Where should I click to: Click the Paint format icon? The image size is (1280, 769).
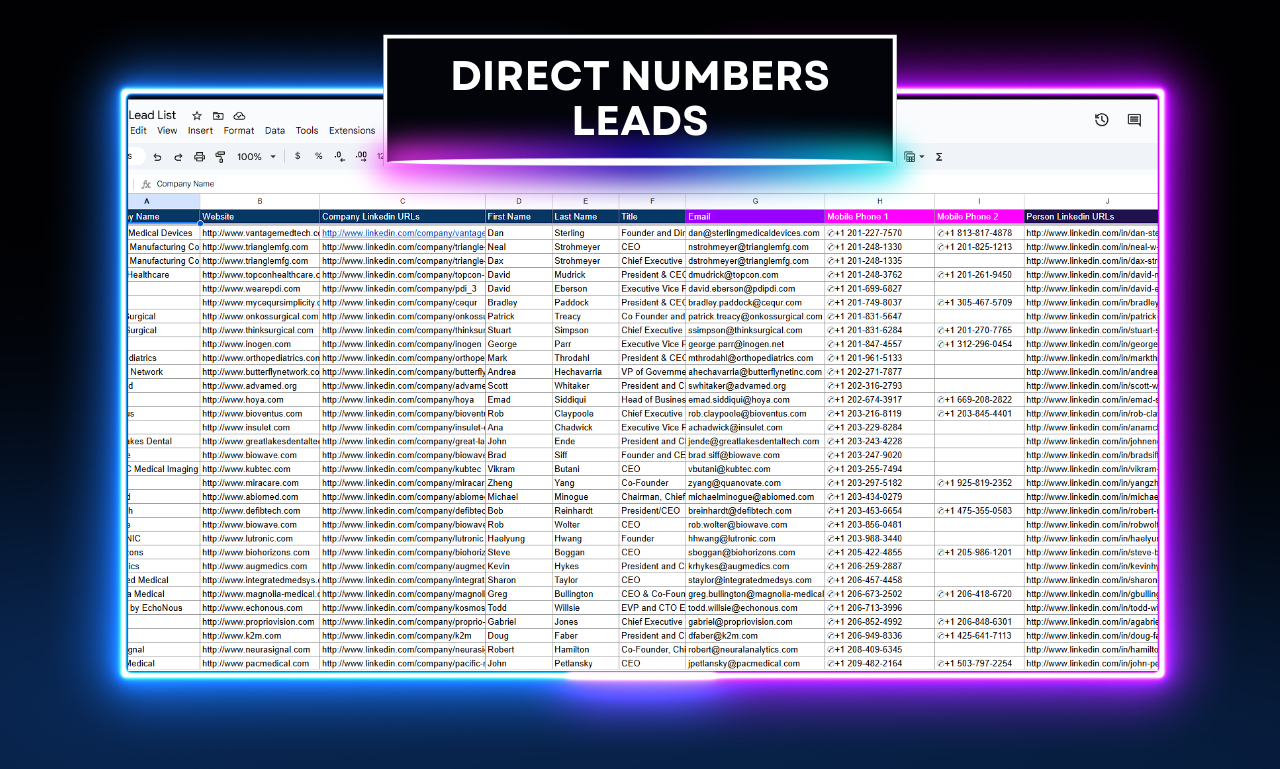[220, 157]
